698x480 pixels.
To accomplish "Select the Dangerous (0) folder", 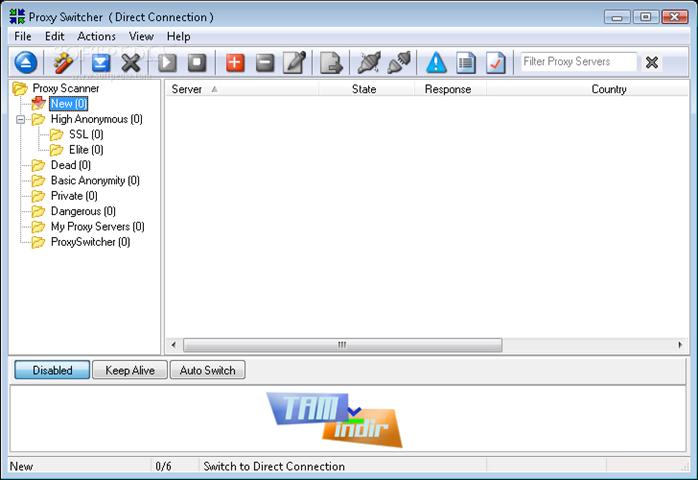I will point(83,211).
